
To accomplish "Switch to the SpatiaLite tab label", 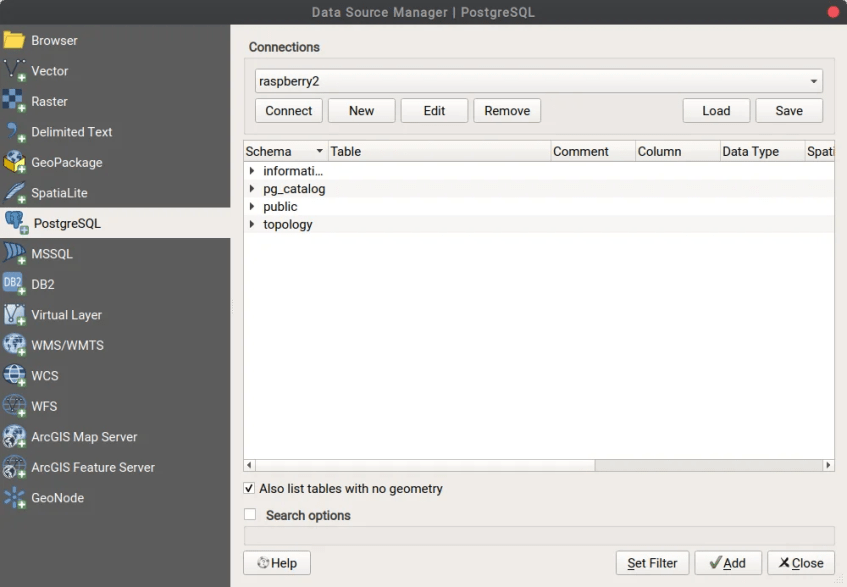I will click(x=59, y=193).
